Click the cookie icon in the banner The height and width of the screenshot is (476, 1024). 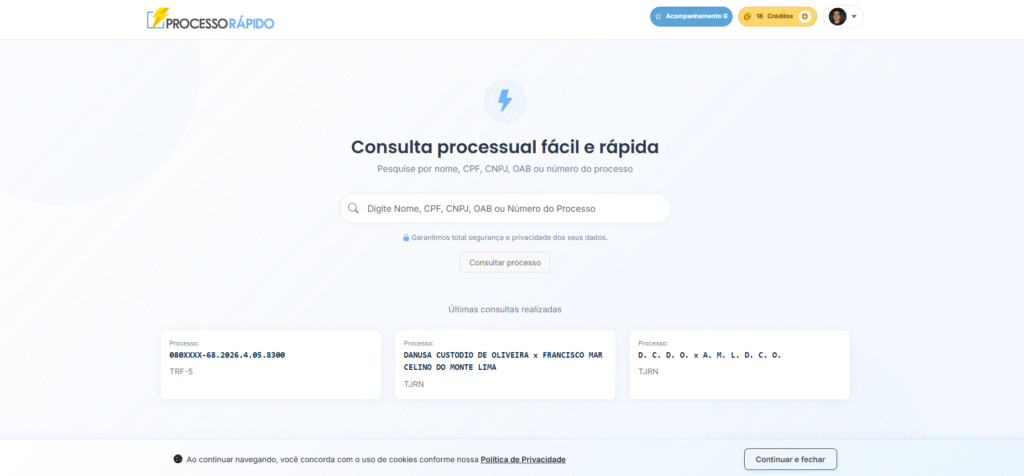[x=178, y=459]
